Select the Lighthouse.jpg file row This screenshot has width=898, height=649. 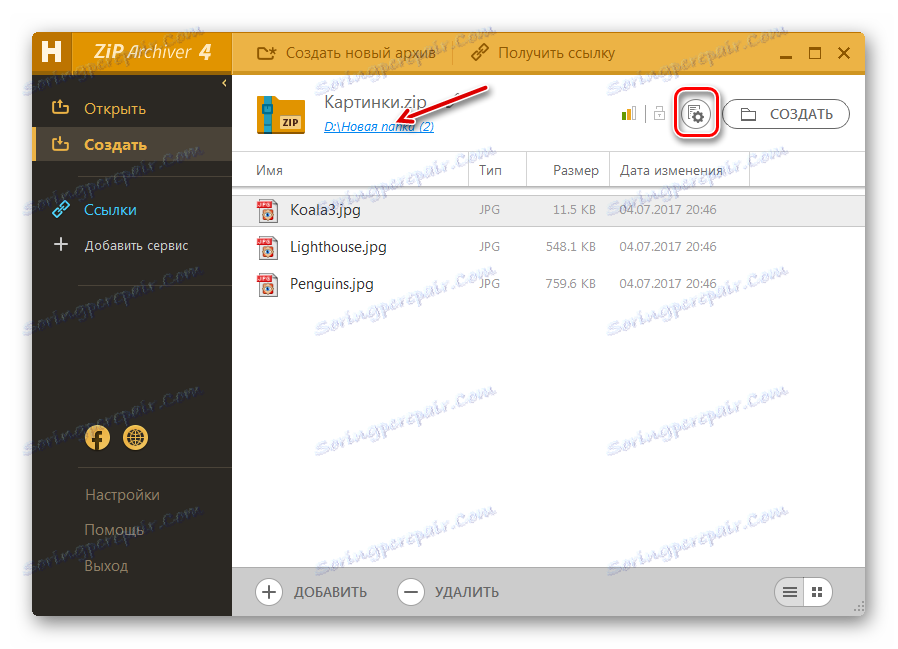549,247
